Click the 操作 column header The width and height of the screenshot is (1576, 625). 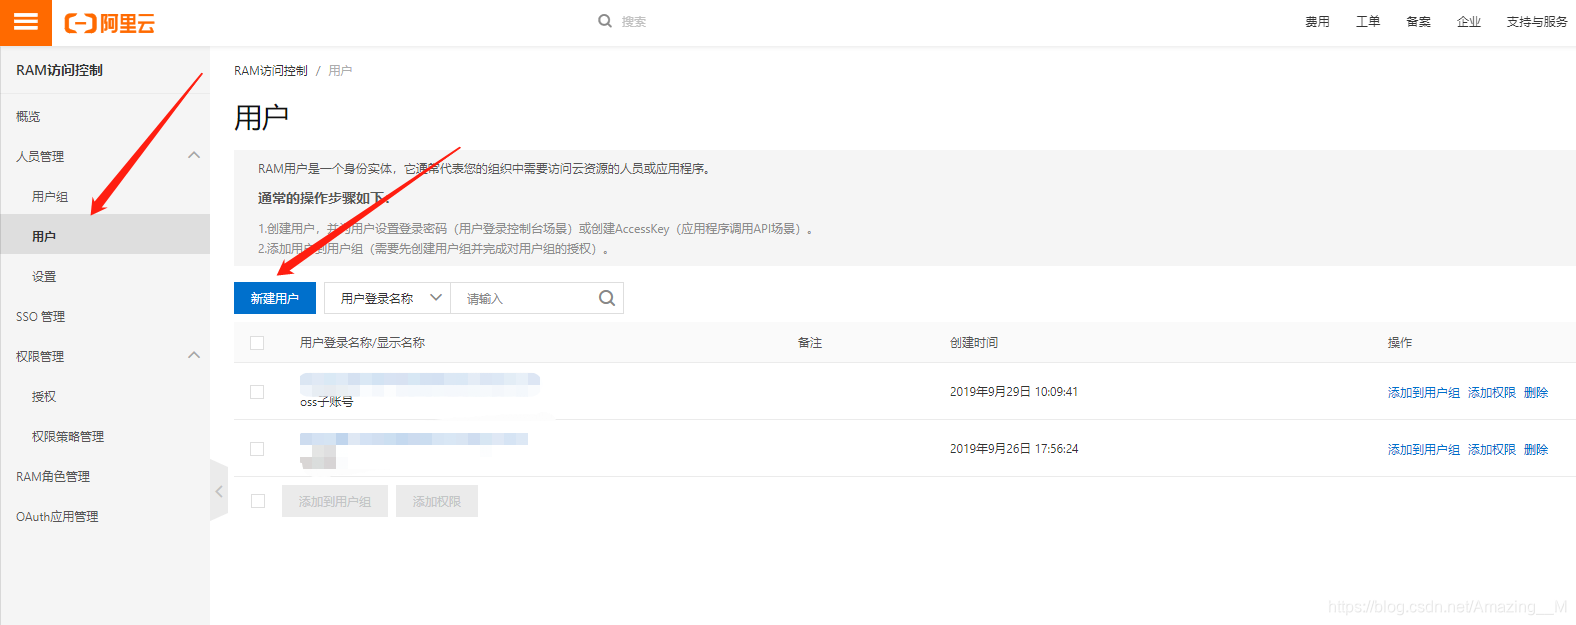pyautogui.click(x=1400, y=343)
